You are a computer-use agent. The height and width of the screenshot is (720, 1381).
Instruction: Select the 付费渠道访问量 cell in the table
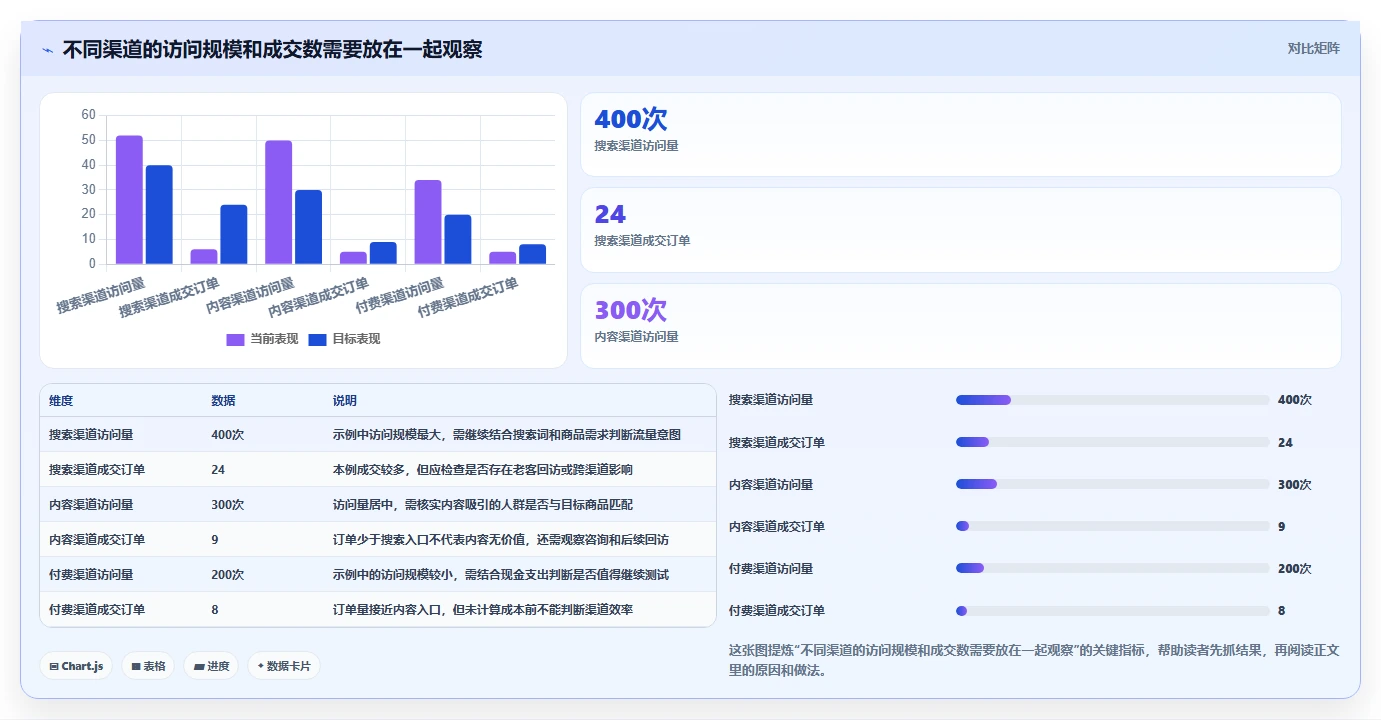[91, 575]
